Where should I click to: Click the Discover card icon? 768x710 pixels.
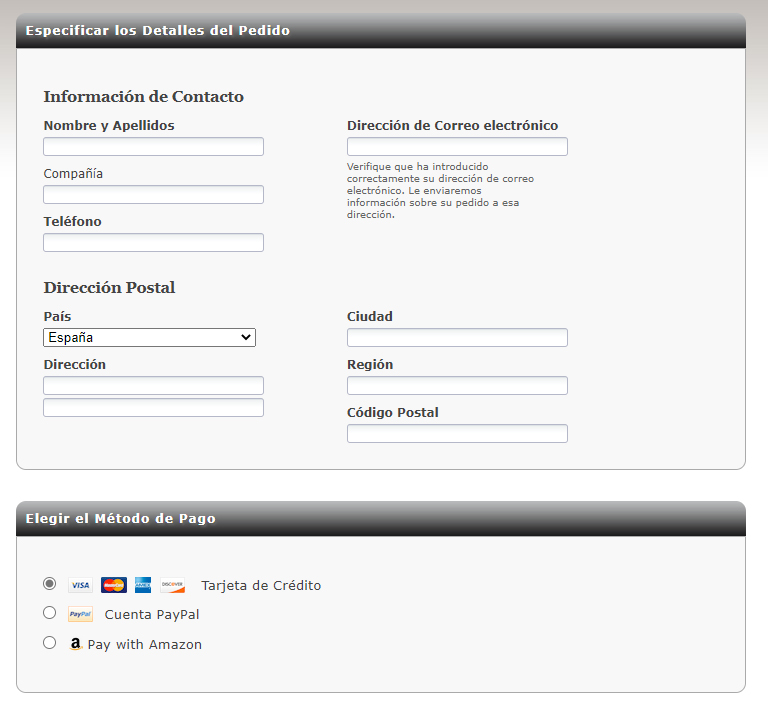coord(172,585)
